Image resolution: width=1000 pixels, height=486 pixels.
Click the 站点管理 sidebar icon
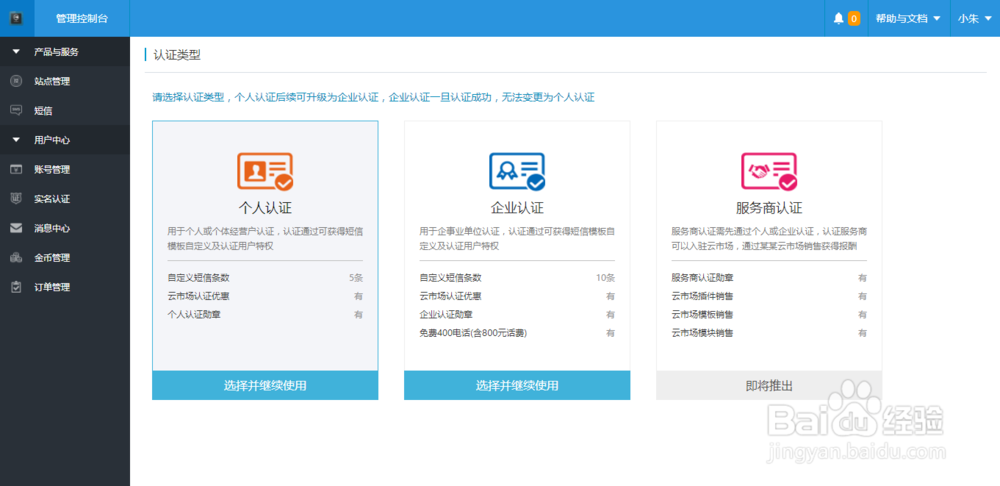17,81
